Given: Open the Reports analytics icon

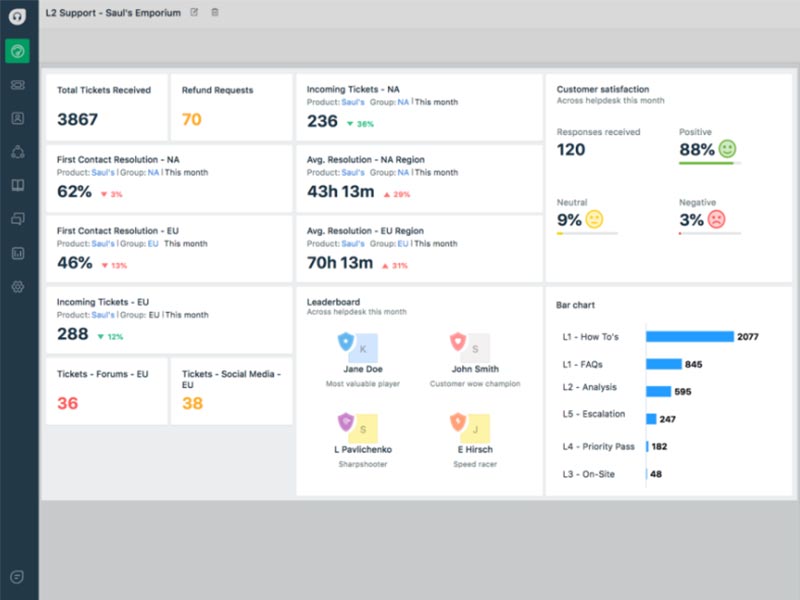Looking at the screenshot, I should coord(17,252).
